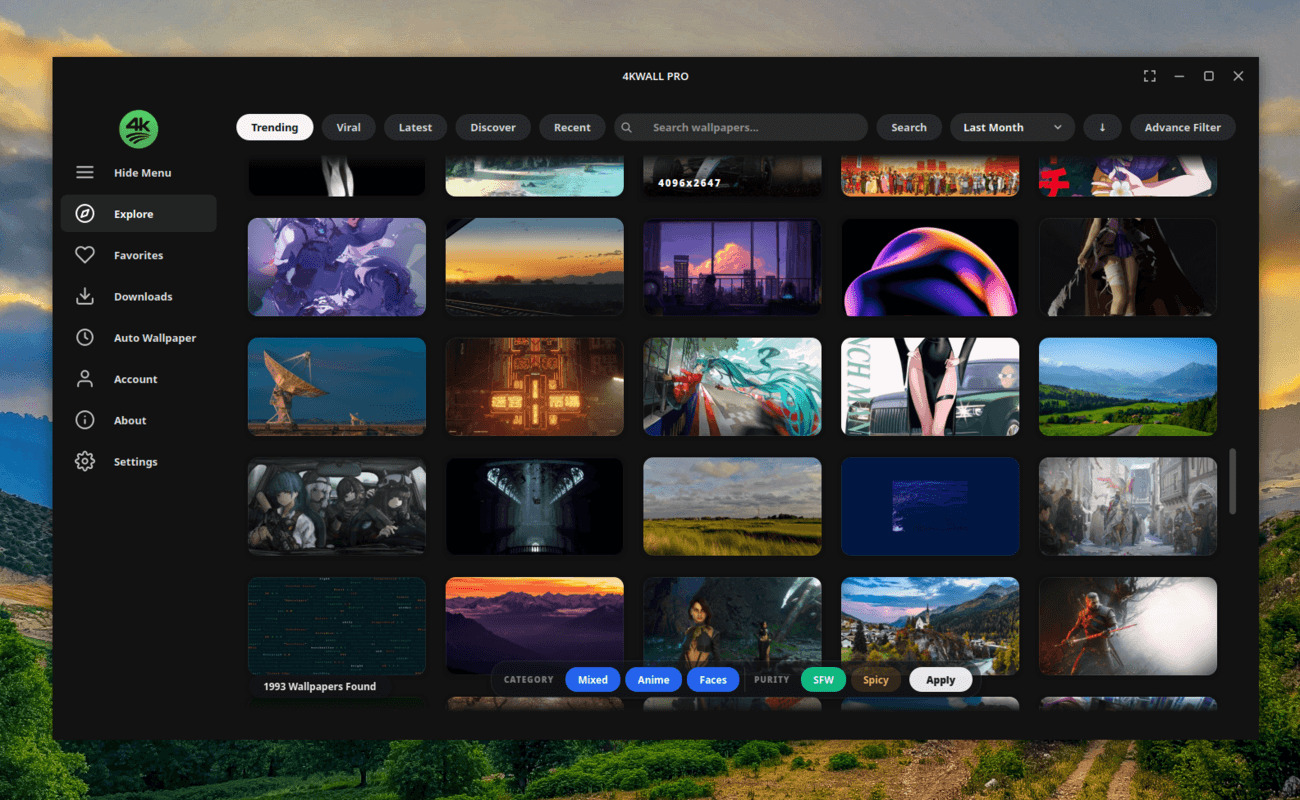Click the green 4K app logo

138,128
